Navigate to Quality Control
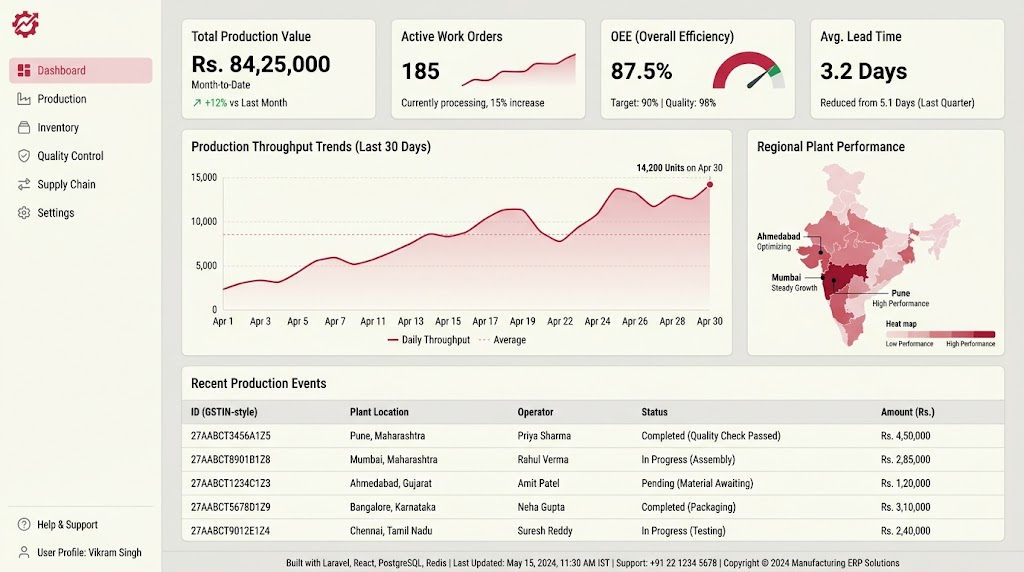 (81, 156)
